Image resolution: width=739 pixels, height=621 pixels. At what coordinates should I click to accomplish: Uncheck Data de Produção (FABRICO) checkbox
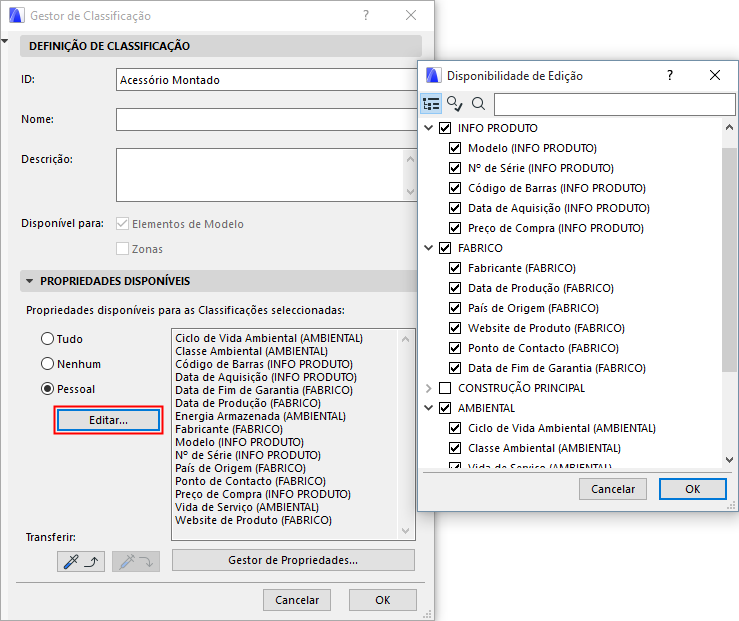[455, 288]
